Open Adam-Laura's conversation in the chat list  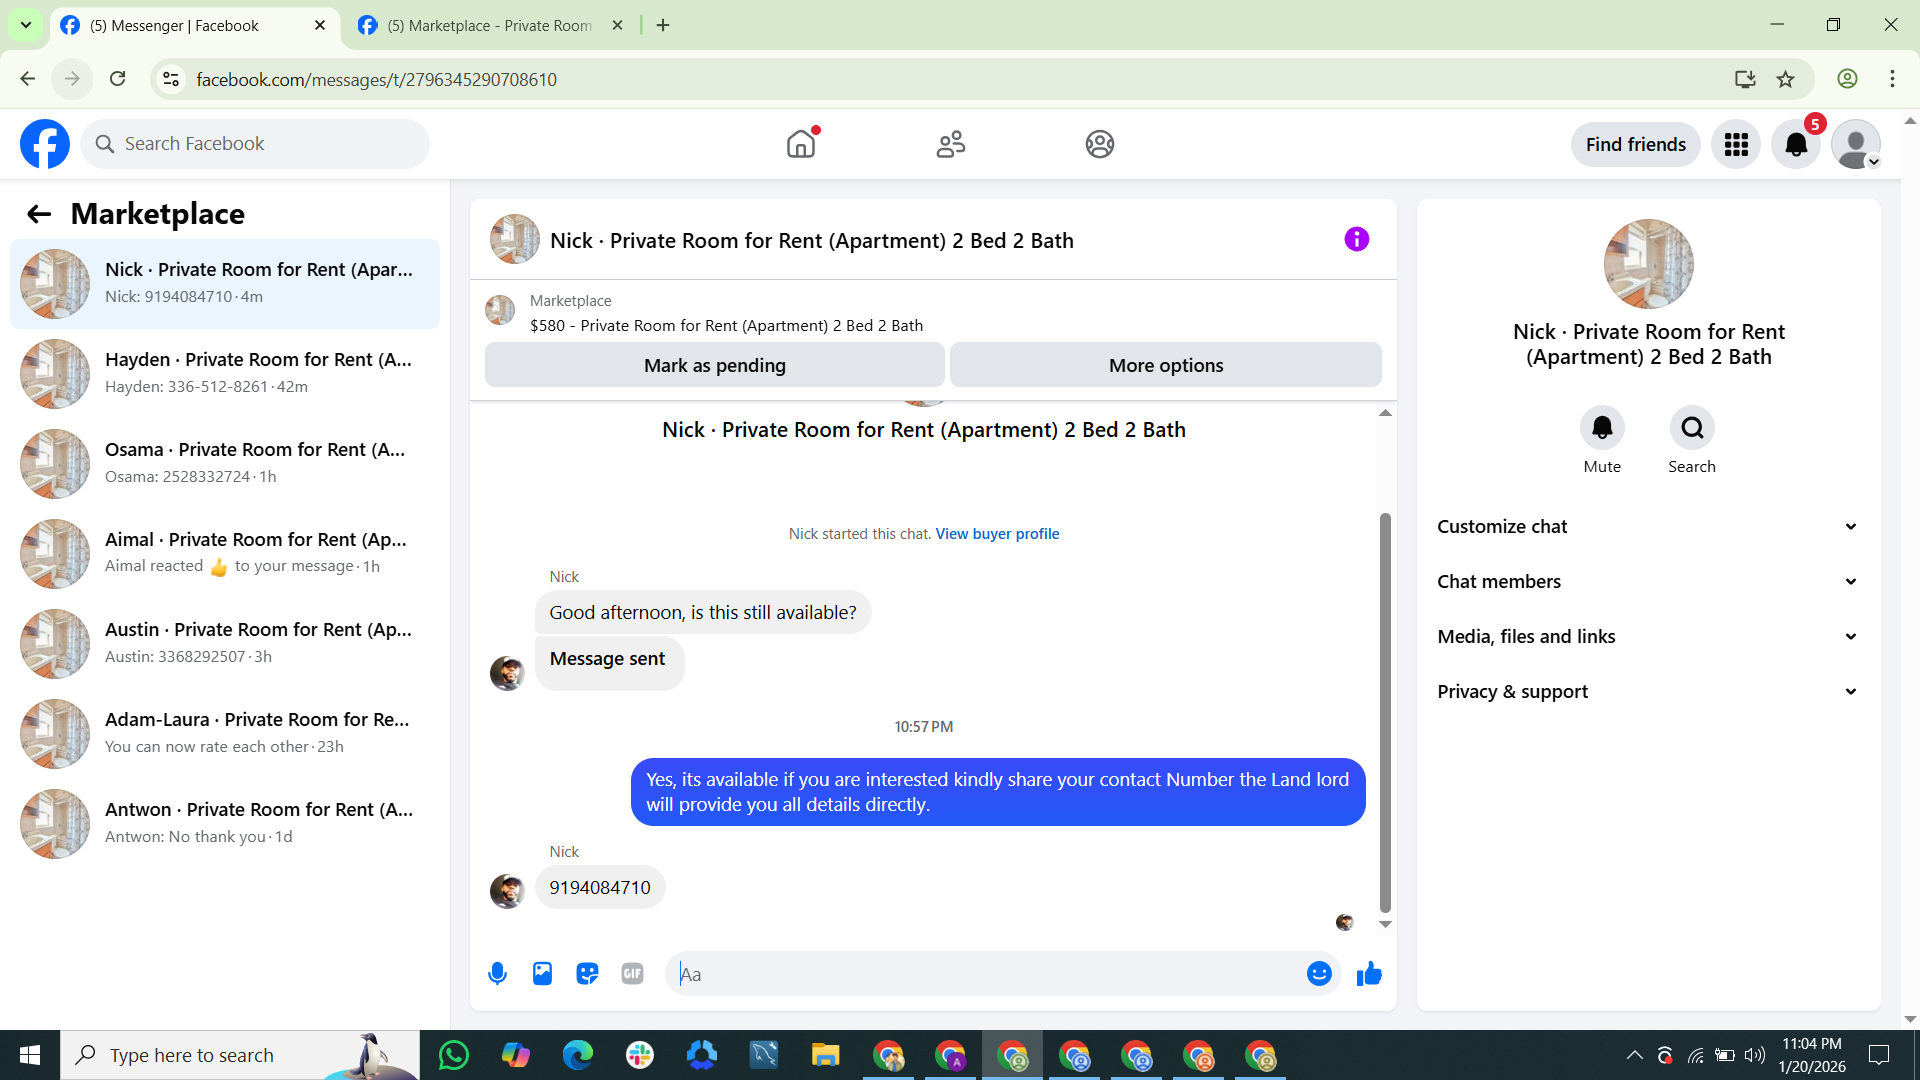pos(225,734)
